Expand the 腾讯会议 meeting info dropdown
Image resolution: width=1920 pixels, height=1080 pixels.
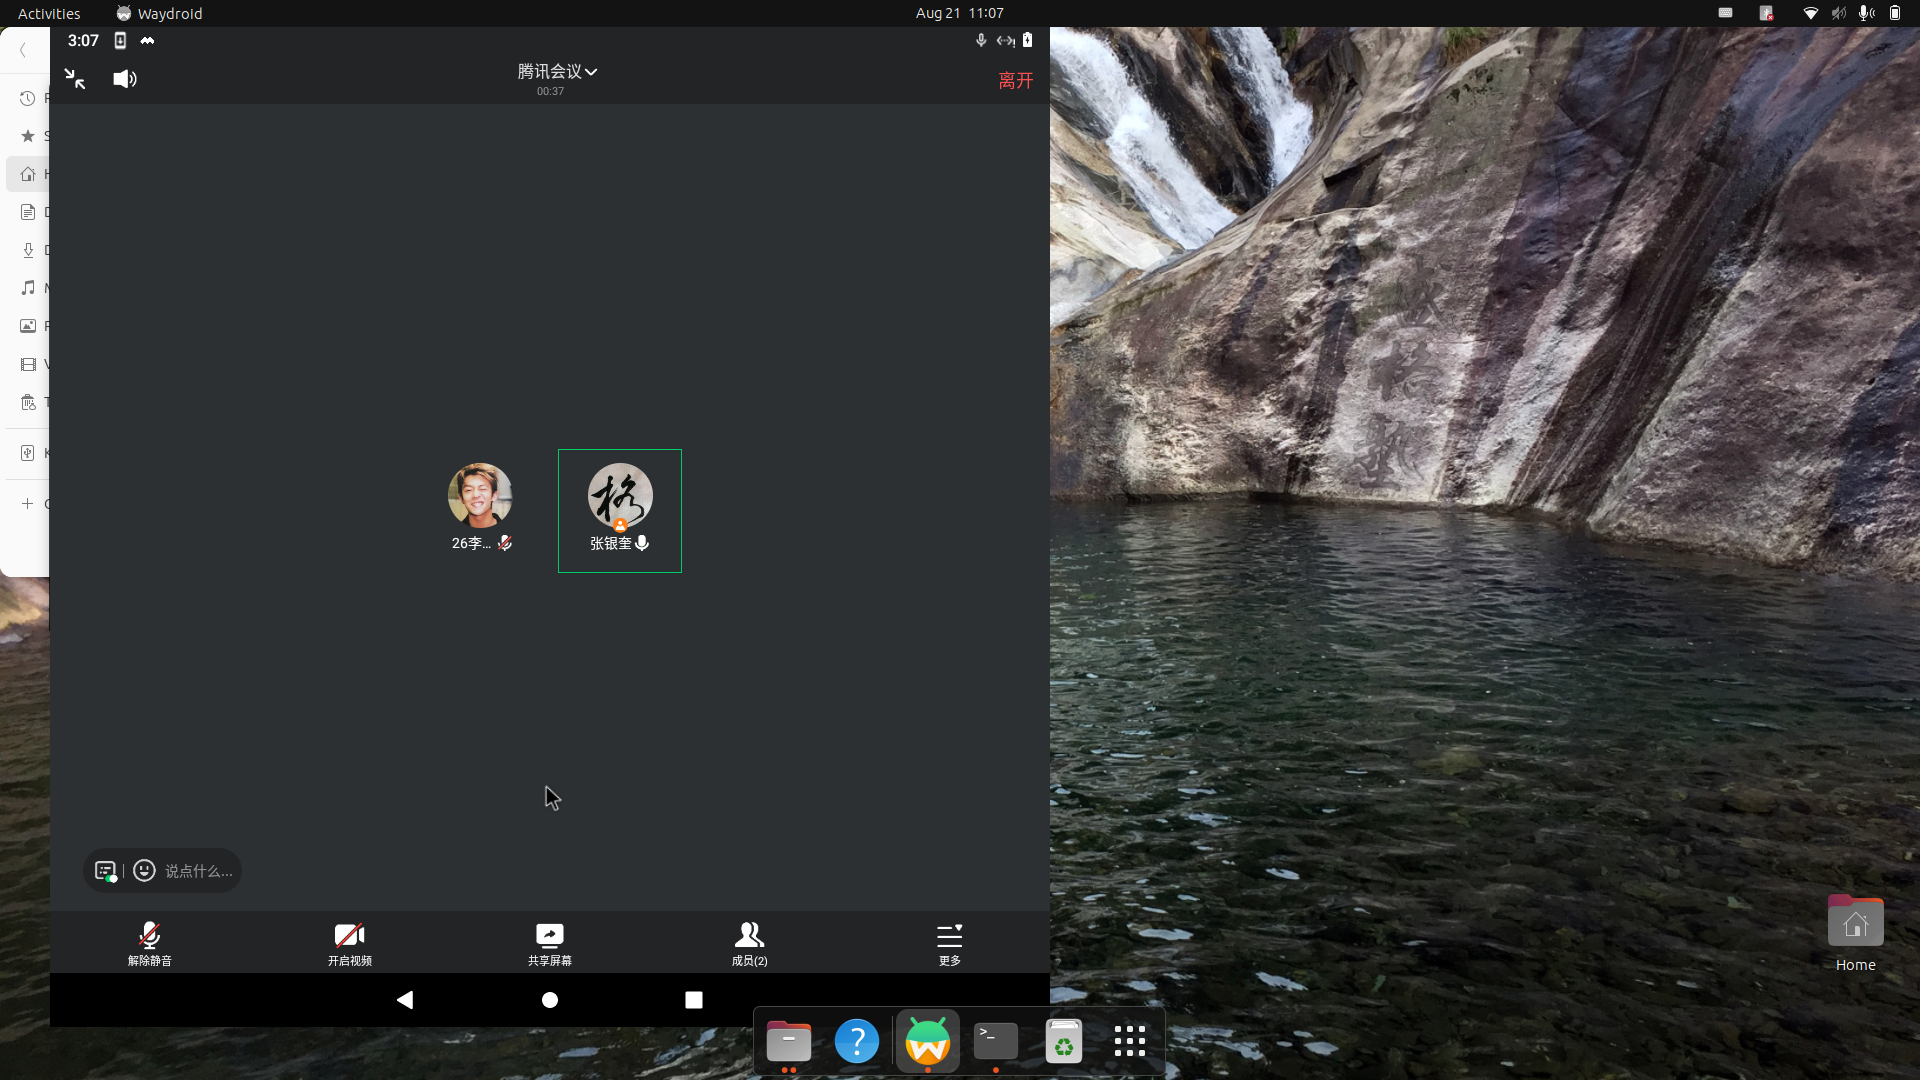[x=557, y=71]
